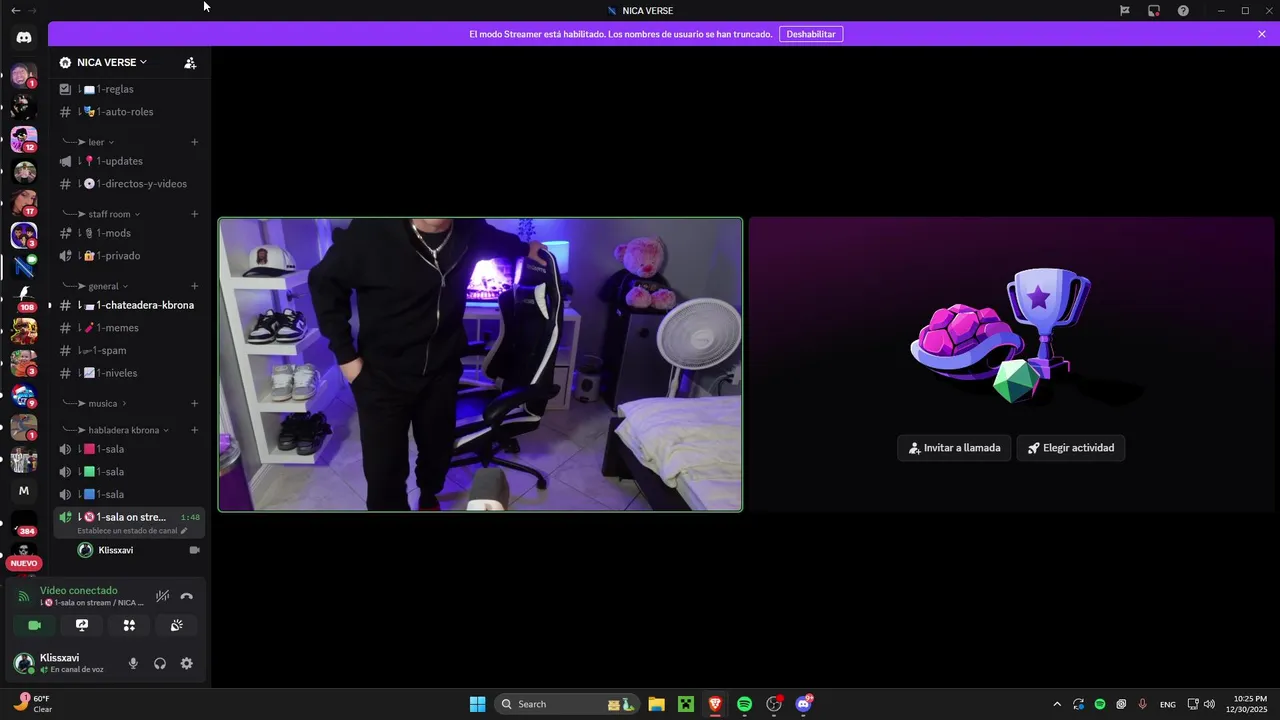Open the soundboard icon in voice panel
This screenshot has width=1280, height=720.
coord(176,625)
